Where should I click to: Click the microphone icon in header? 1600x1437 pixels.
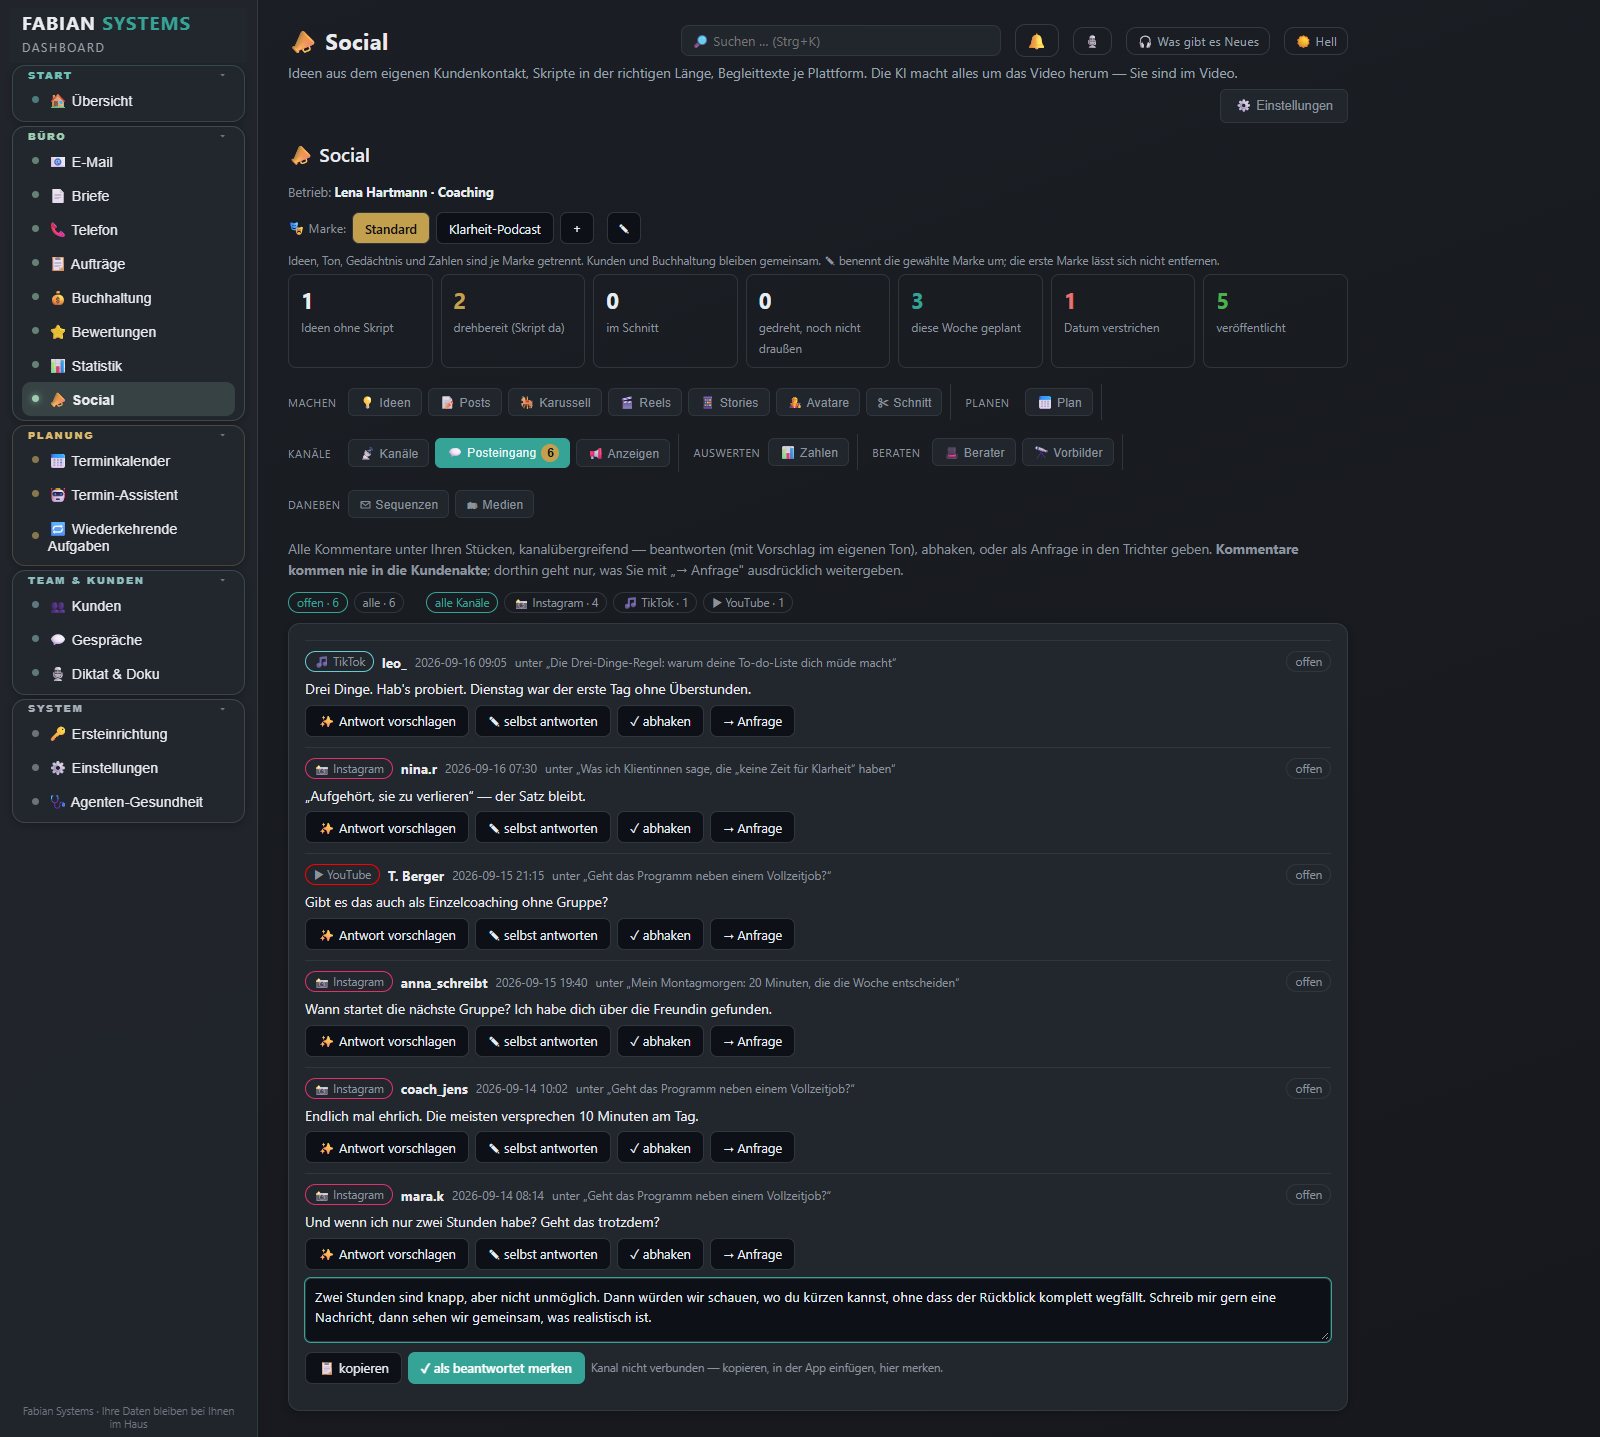(1092, 41)
